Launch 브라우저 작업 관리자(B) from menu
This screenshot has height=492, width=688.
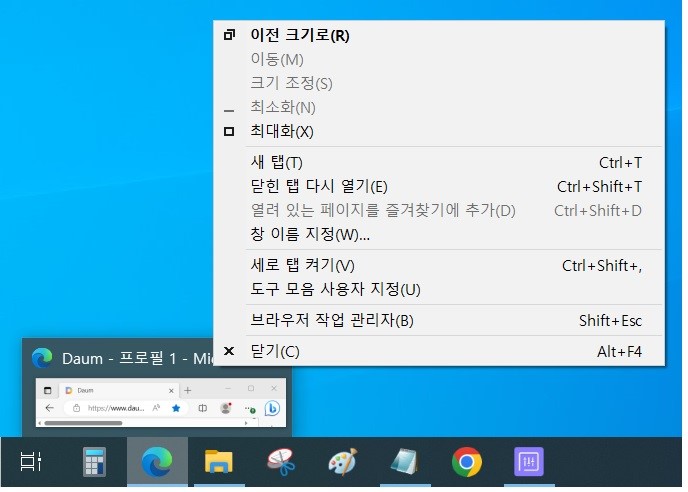(439, 320)
